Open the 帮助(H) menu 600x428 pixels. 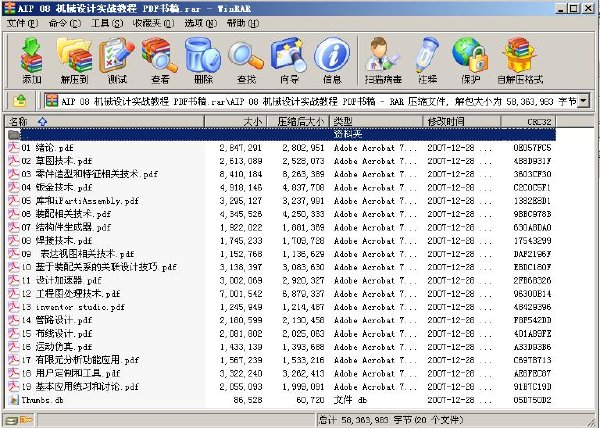click(x=243, y=23)
